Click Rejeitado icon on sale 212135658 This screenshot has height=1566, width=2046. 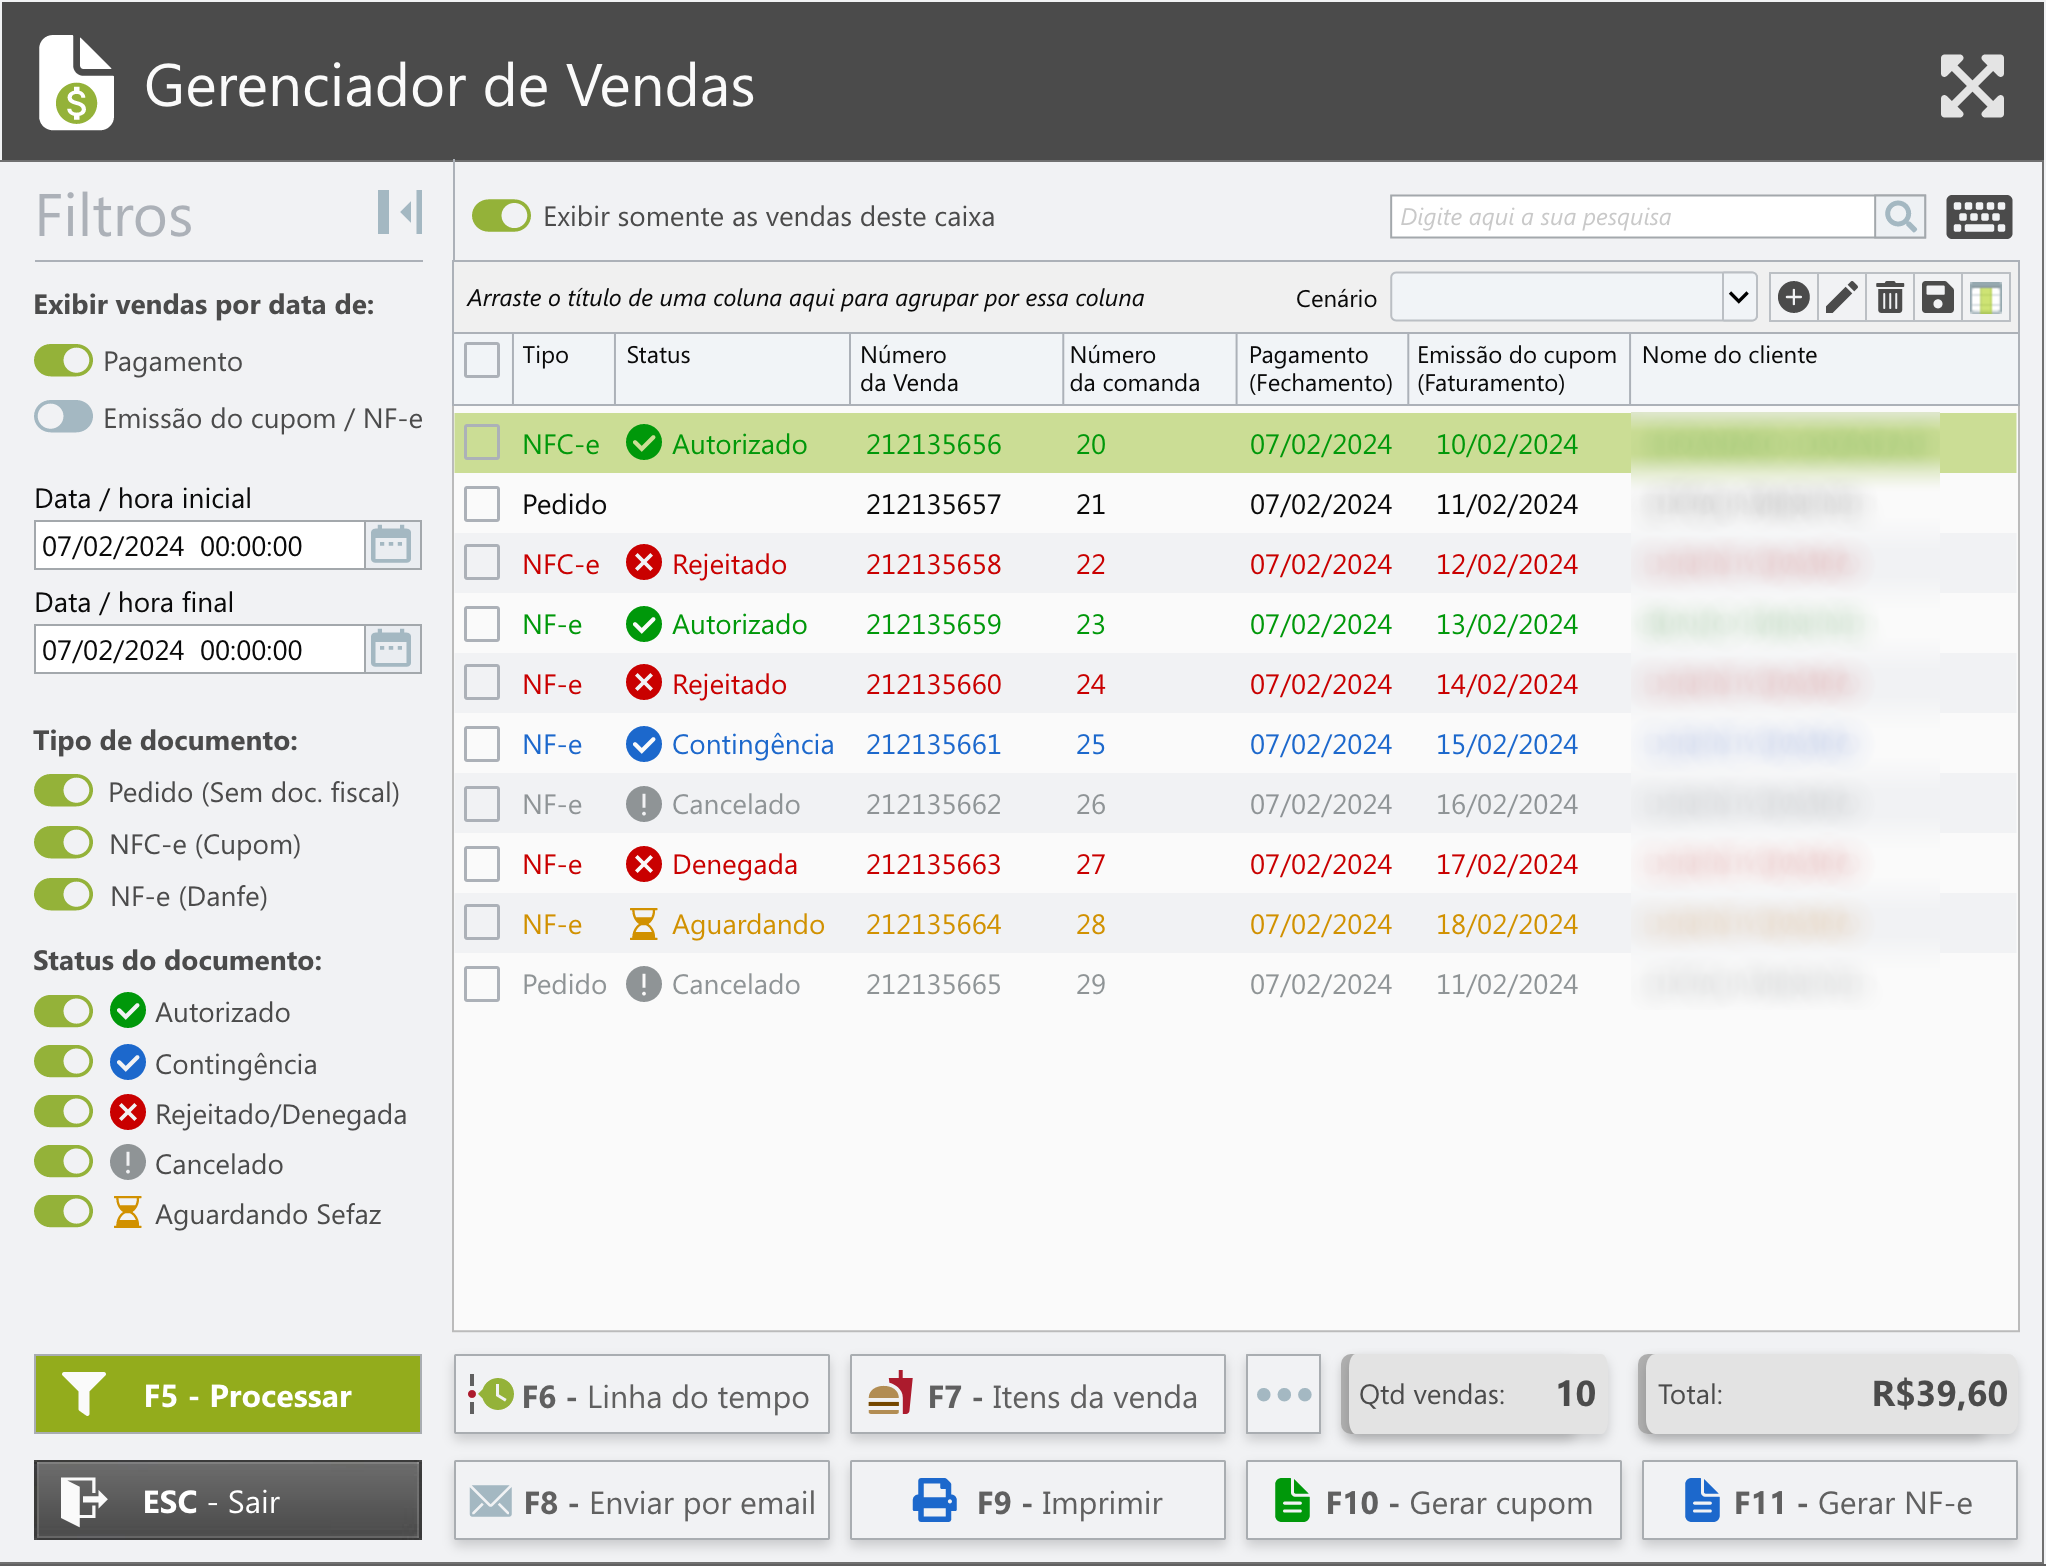[x=644, y=563]
